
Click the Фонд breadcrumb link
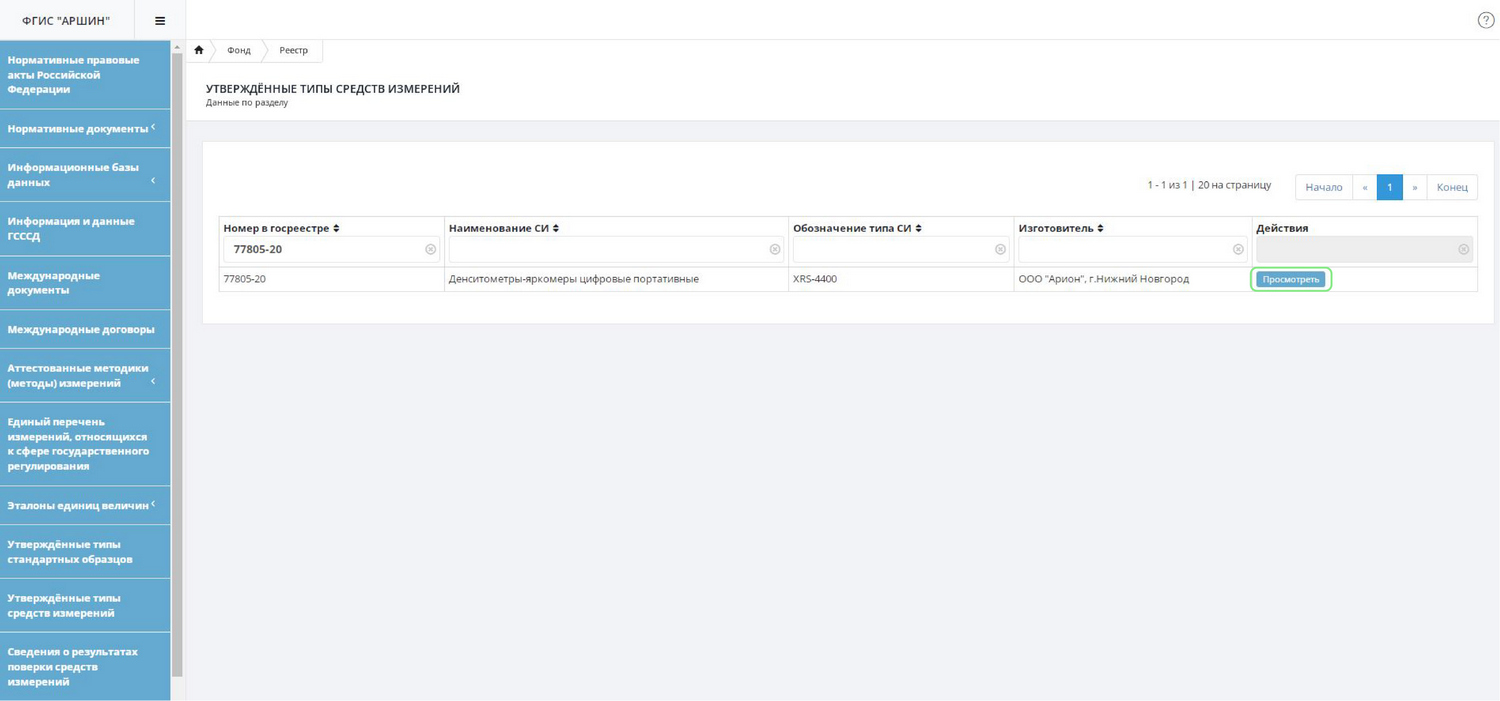[x=239, y=50]
